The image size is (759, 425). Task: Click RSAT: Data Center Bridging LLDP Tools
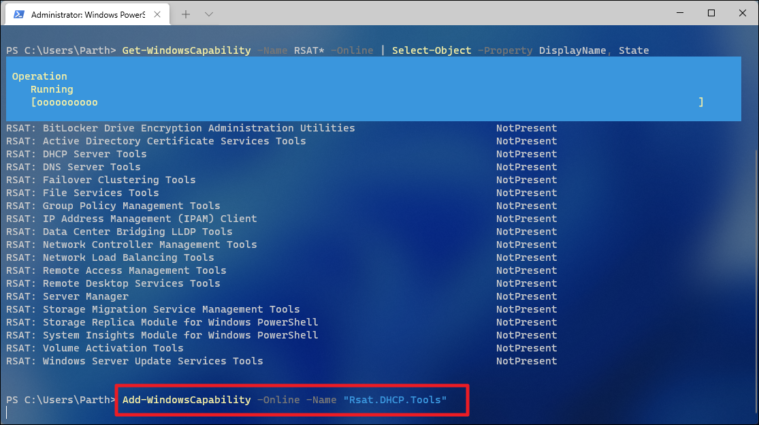pyautogui.click(x=119, y=232)
